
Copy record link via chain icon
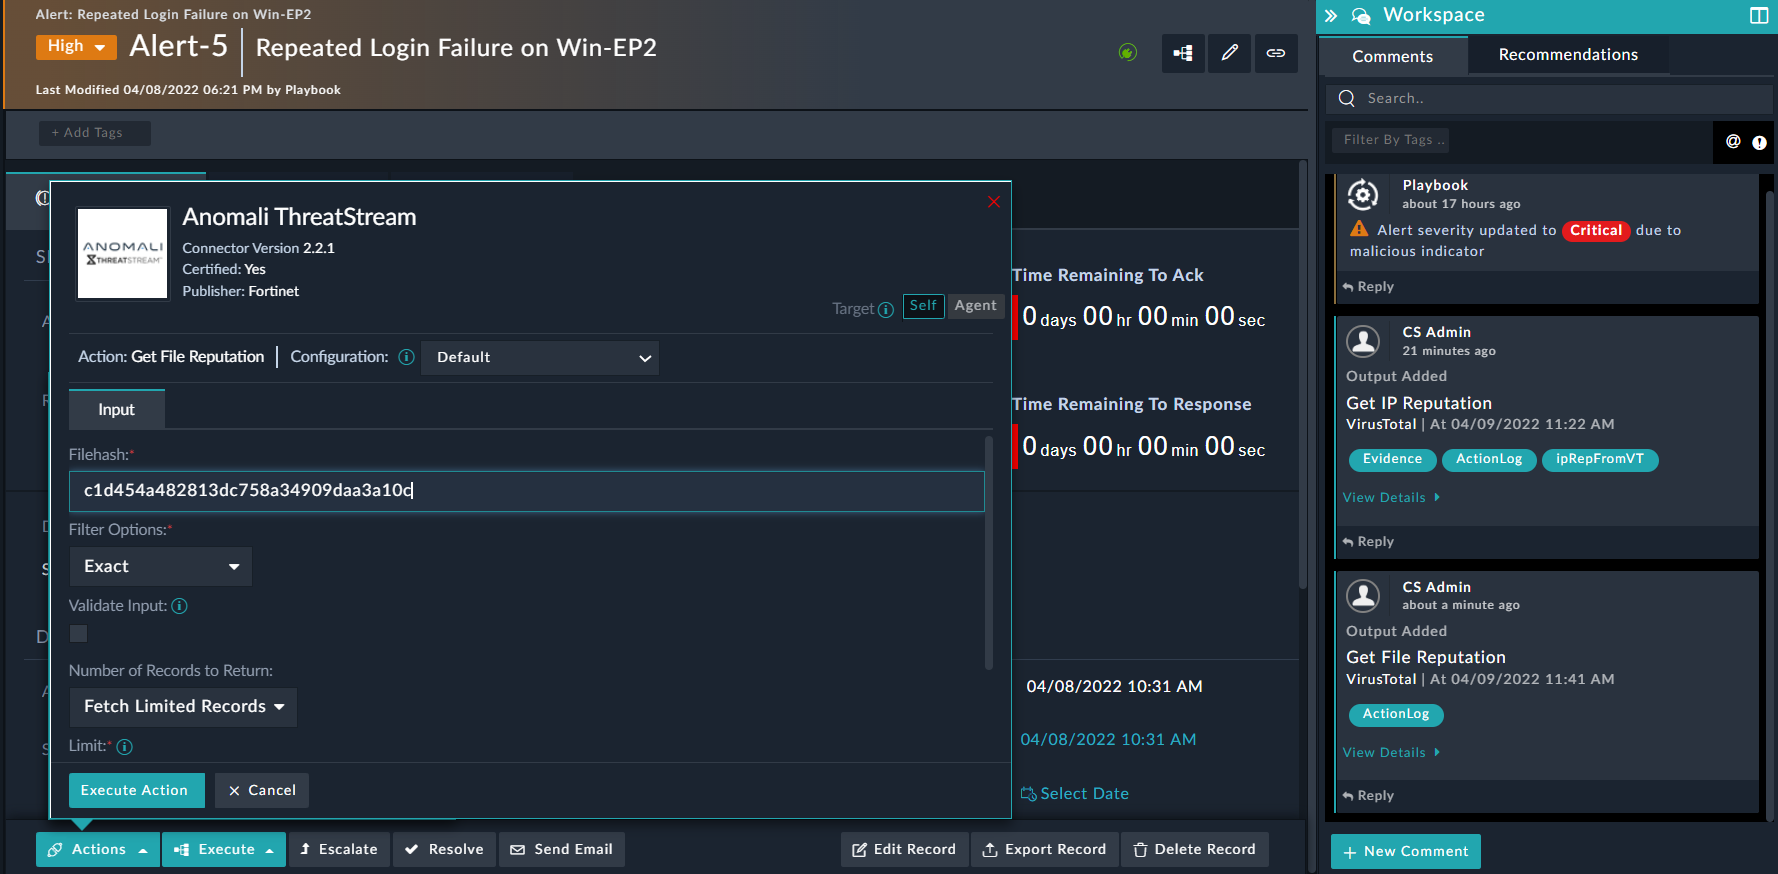[x=1276, y=53]
